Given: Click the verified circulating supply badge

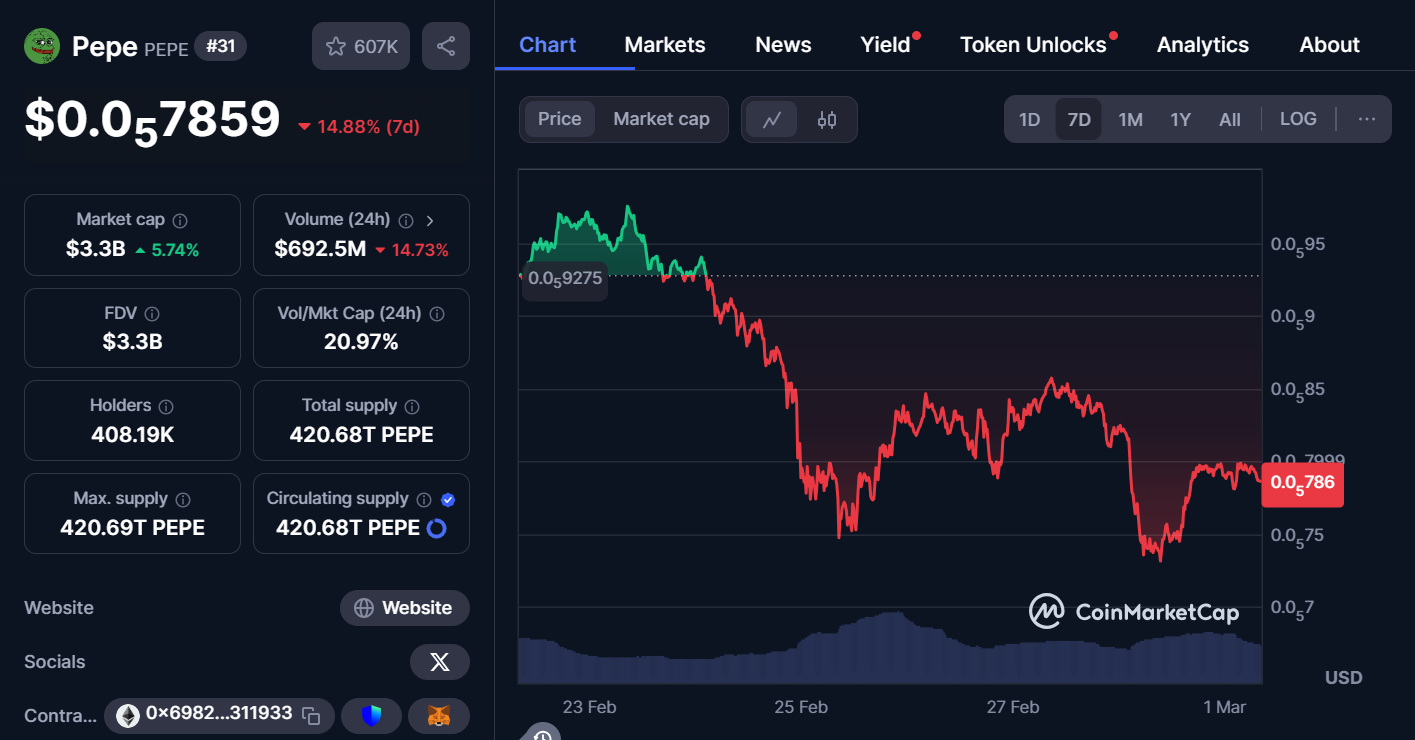Looking at the screenshot, I should 448,499.
